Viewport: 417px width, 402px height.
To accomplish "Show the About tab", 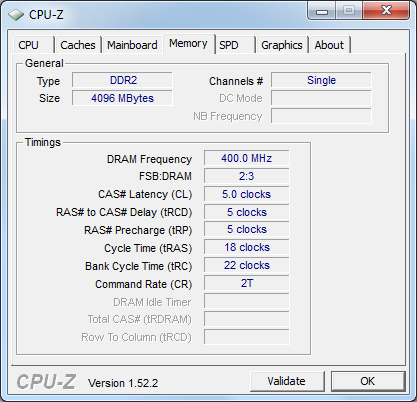I will [329, 45].
